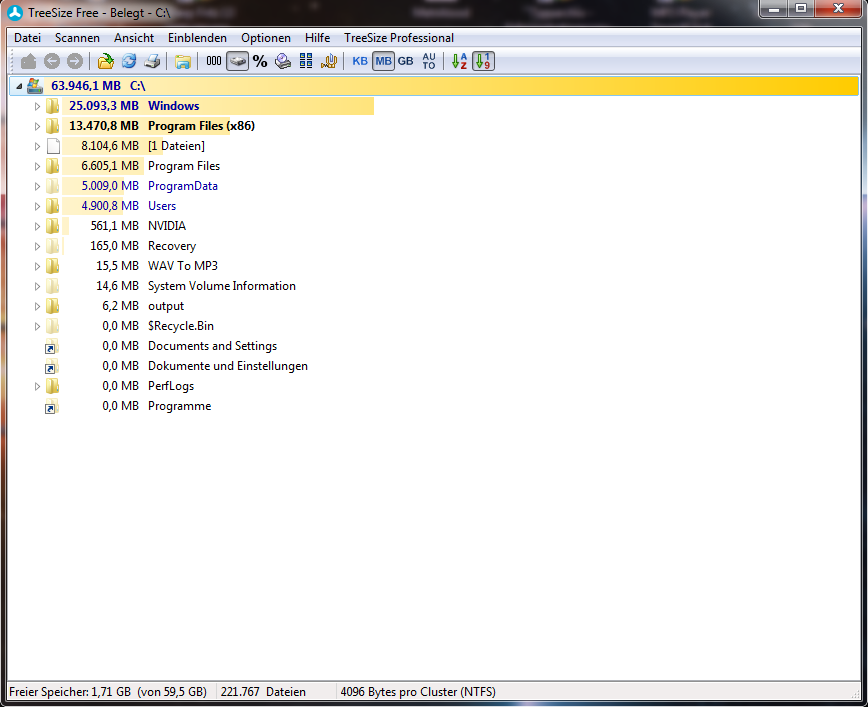Open the TreeSize Professional menu
868x707 pixels.
[x=399, y=38]
